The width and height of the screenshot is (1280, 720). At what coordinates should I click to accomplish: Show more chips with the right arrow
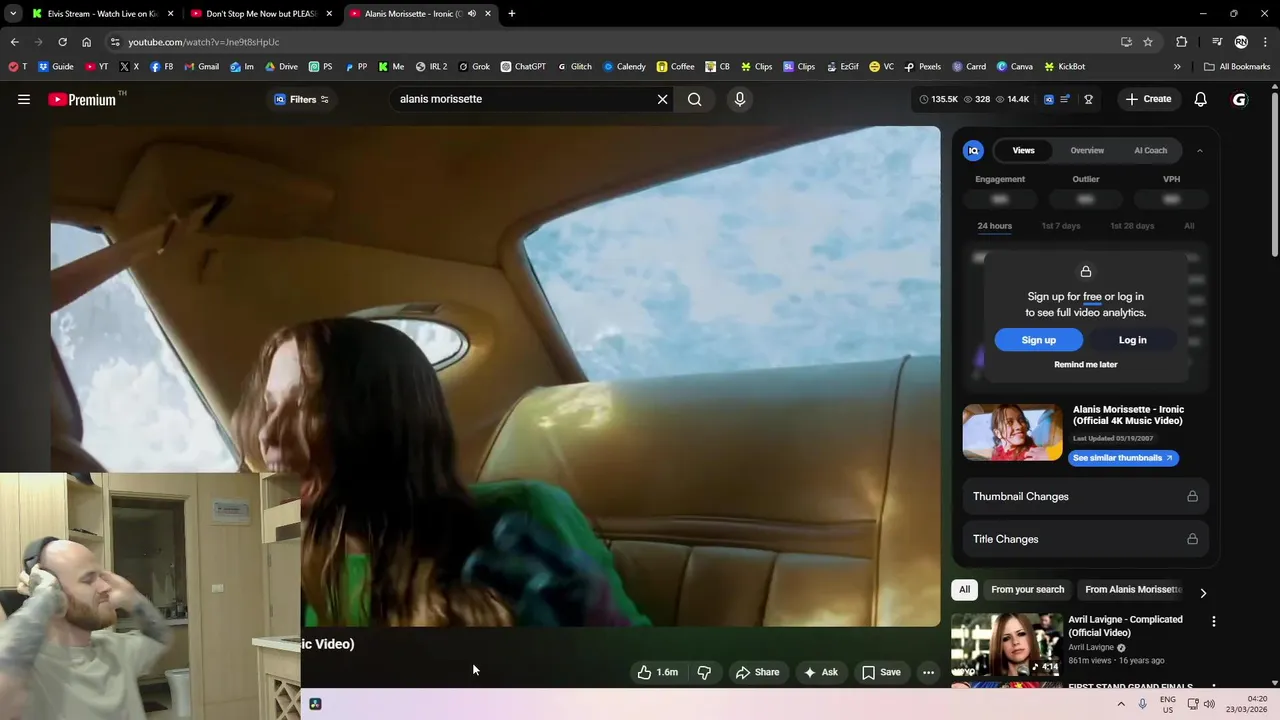pos(1203,592)
